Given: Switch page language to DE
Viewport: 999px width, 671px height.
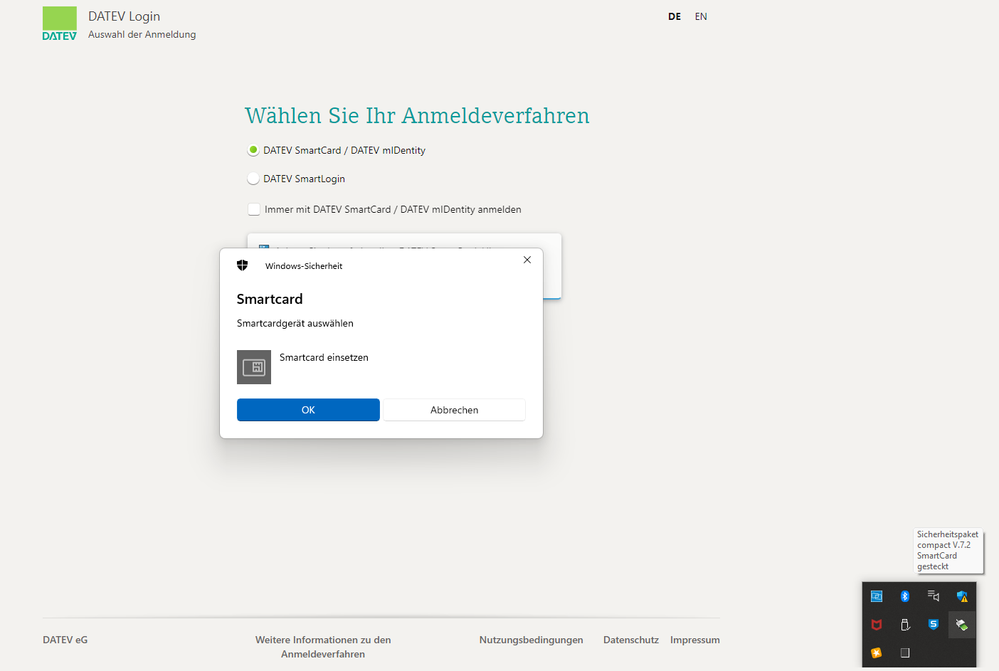Looking at the screenshot, I should (x=674, y=17).
